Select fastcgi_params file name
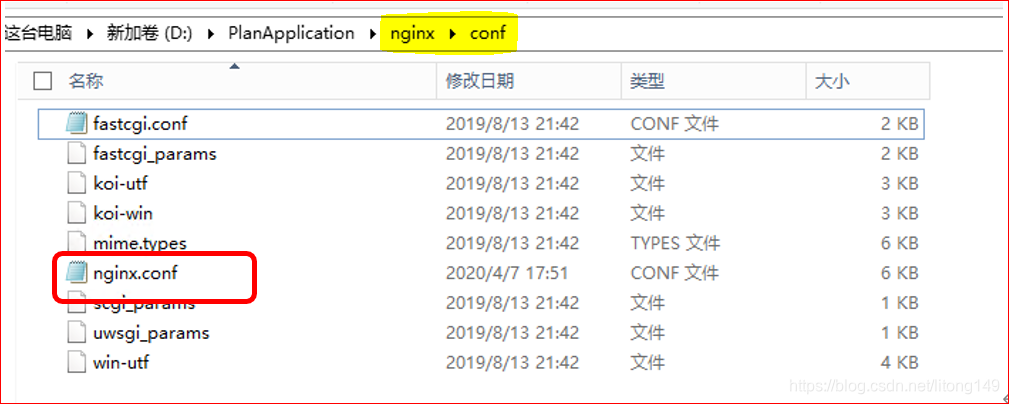The image size is (1009, 404). click(x=154, y=154)
